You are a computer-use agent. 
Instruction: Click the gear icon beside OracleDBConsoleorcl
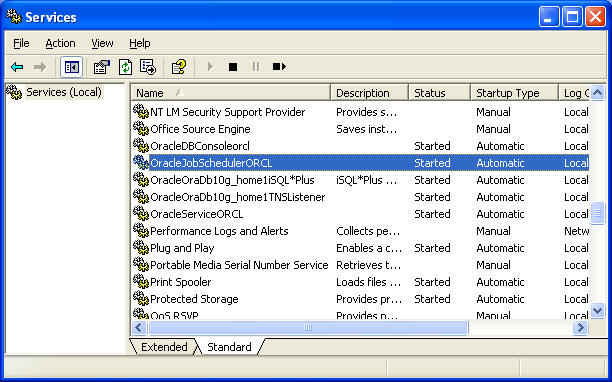[x=141, y=146]
